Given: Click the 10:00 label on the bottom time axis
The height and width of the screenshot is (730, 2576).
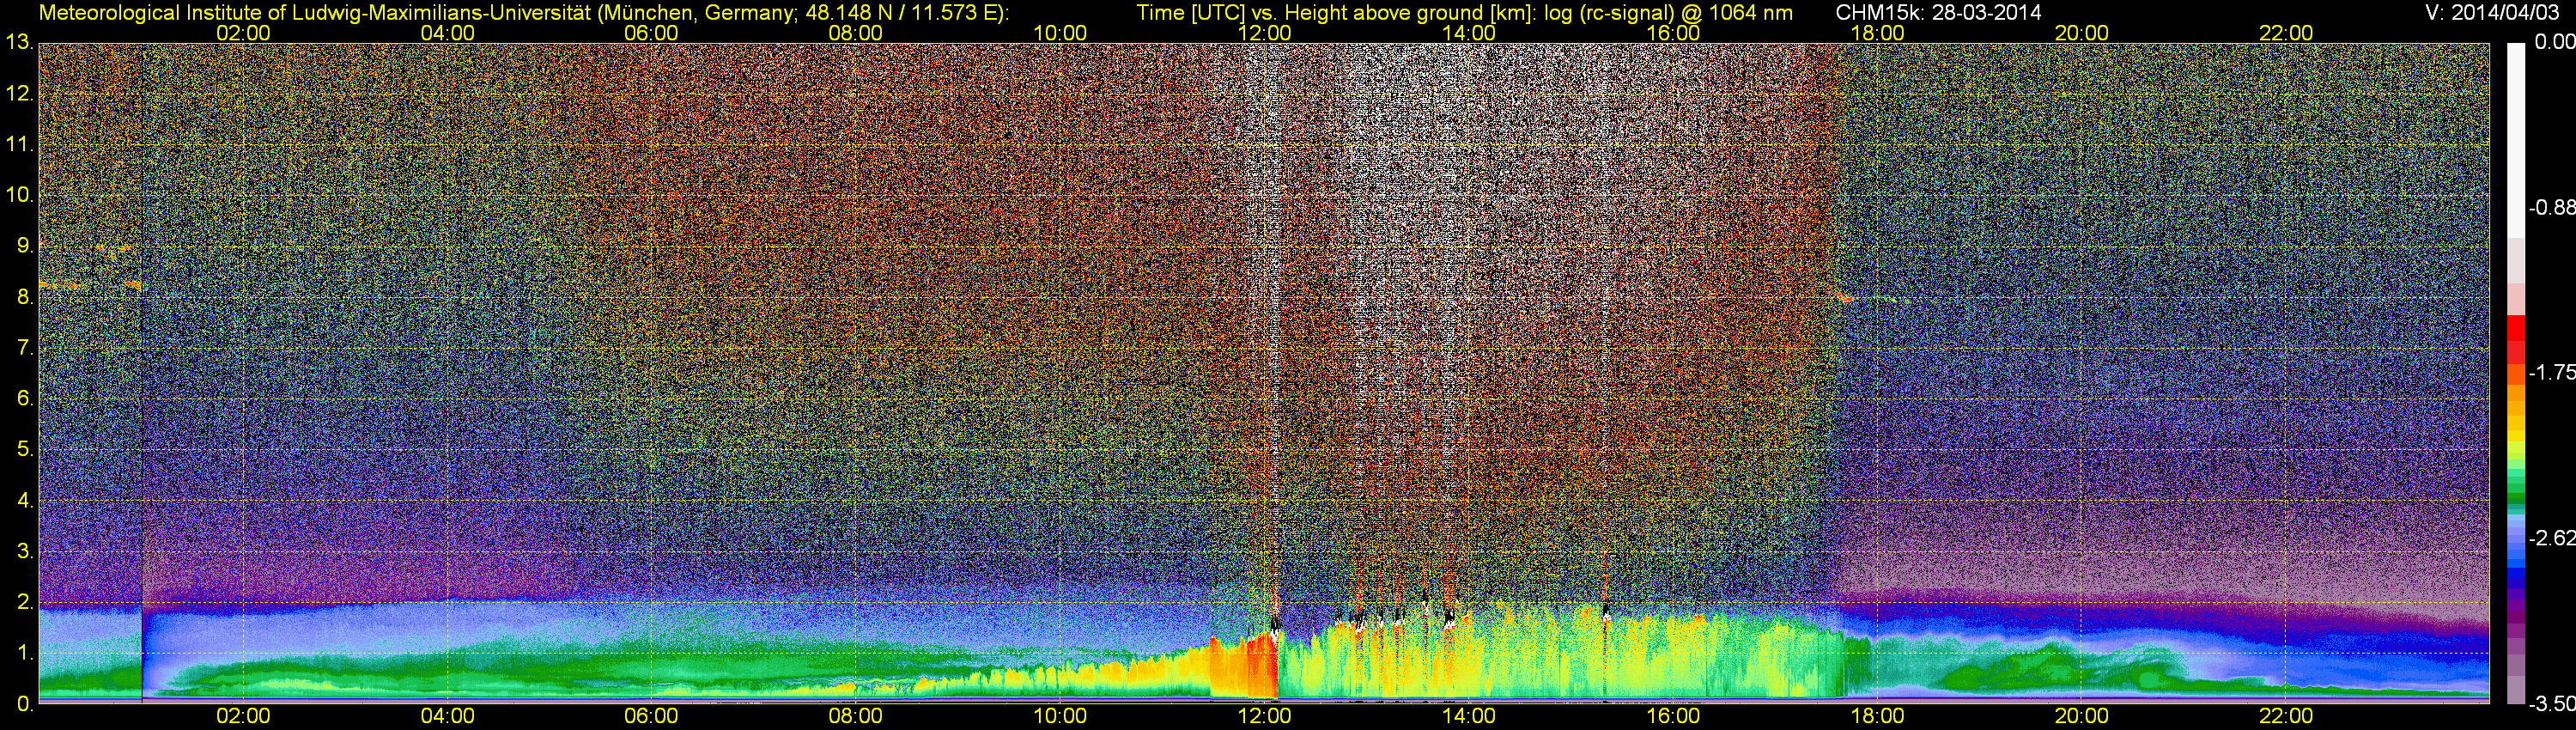Looking at the screenshot, I should (x=1060, y=716).
